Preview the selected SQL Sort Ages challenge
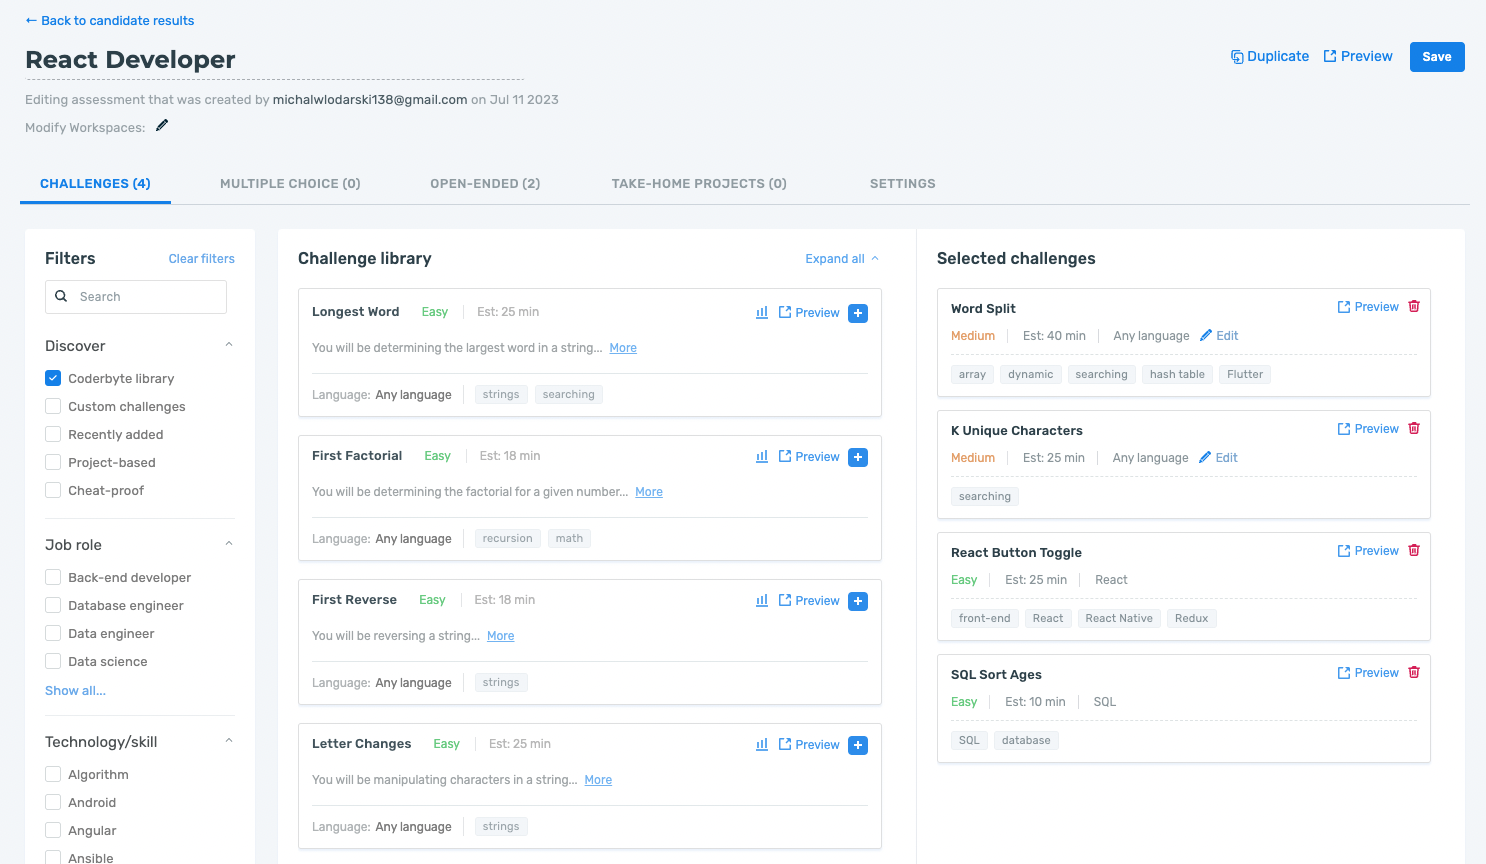Image resolution: width=1486 pixels, height=864 pixels. 1368,673
